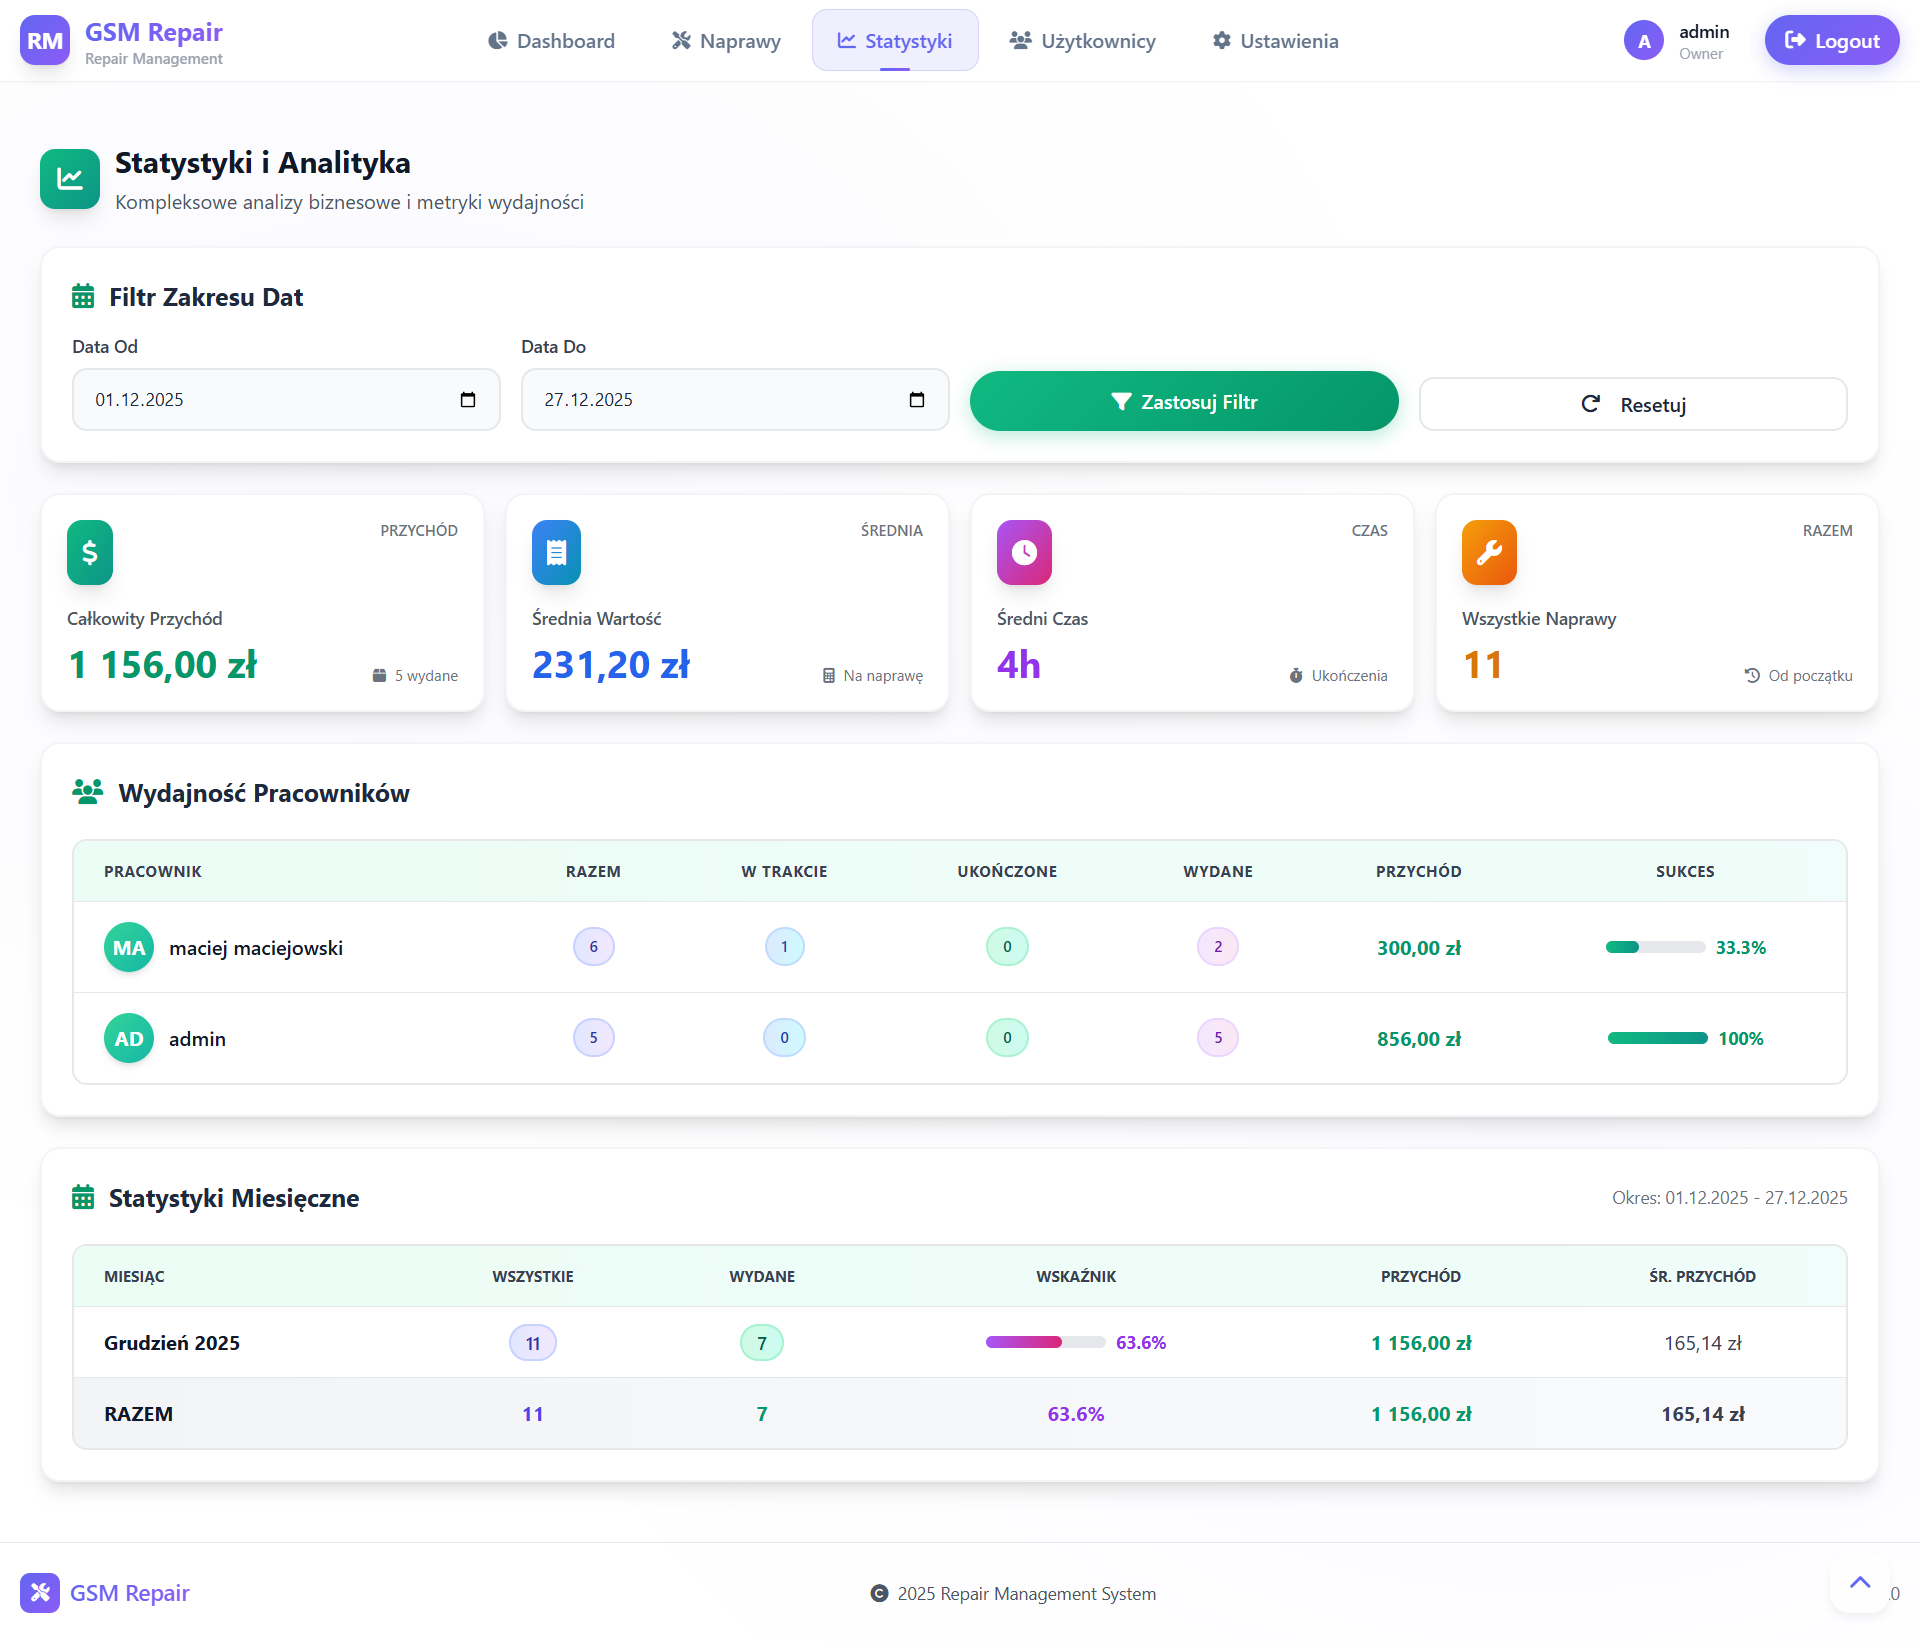Click the history icon beside Od początku
Screen dimensions: 1920x1642
pos(1752,676)
